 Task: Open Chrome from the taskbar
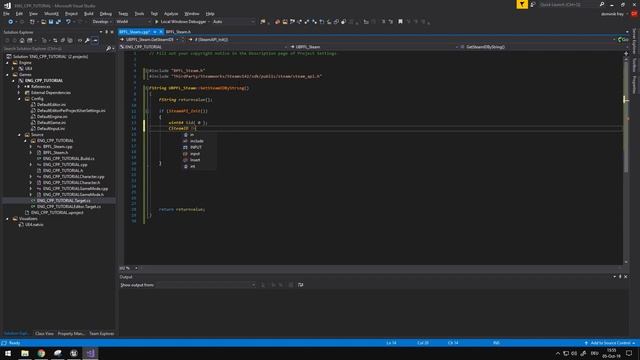[x=41, y=353]
